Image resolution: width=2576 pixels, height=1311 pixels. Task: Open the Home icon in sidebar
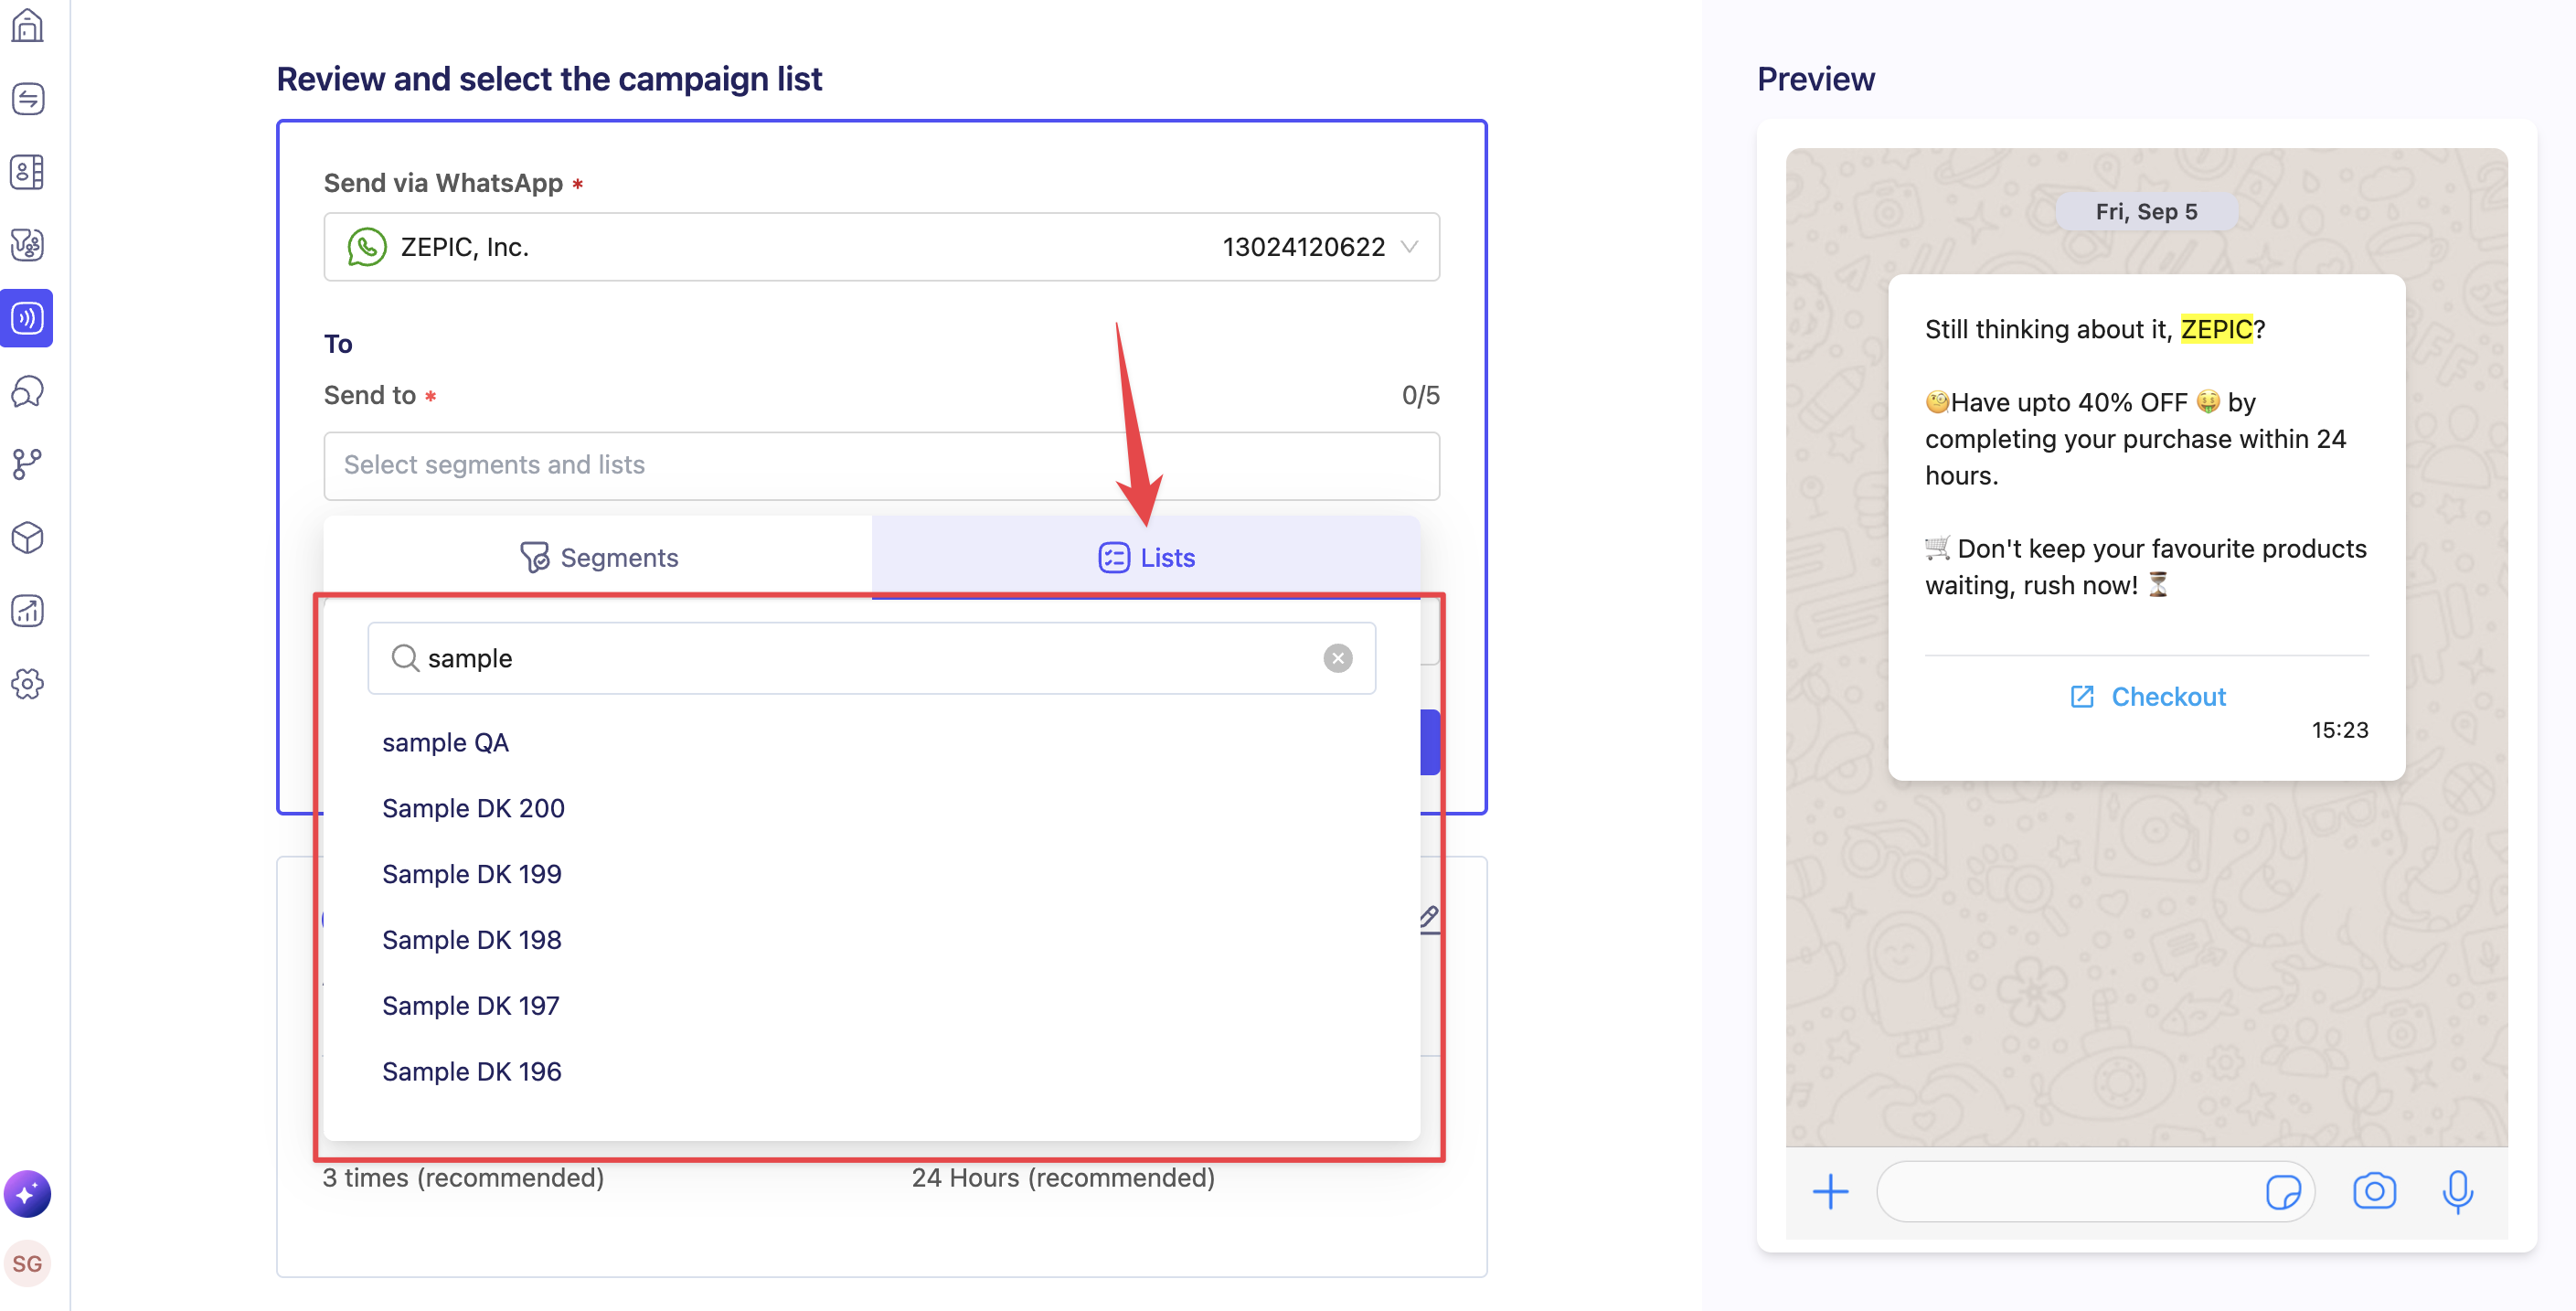[x=27, y=26]
